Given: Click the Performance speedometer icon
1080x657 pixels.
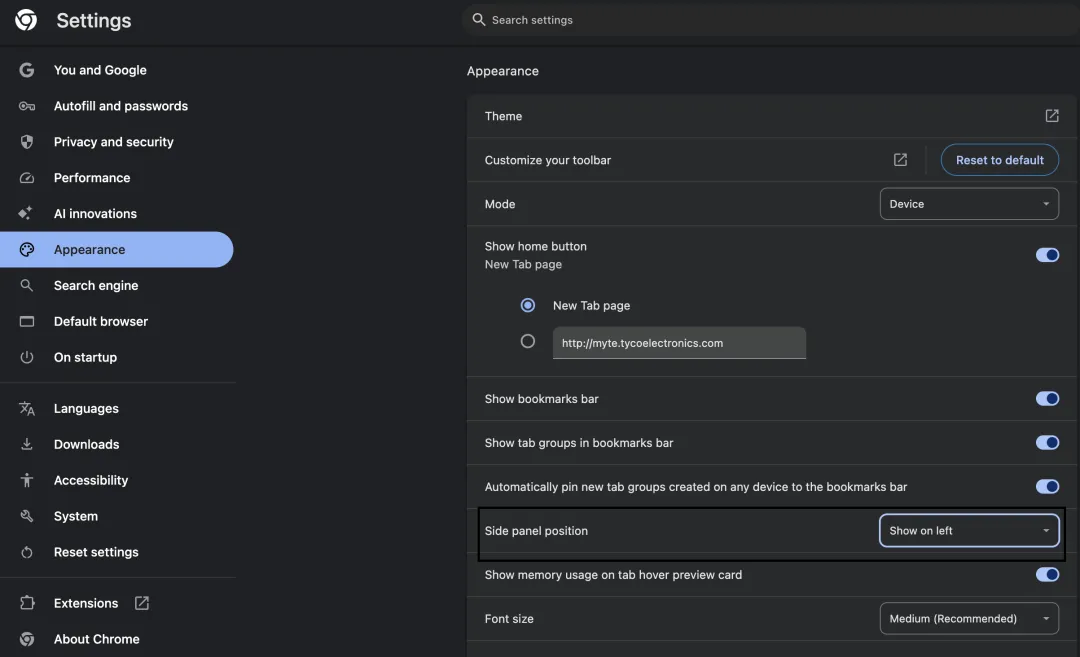Looking at the screenshot, I should pyautogui.click(x=27, y=178).
